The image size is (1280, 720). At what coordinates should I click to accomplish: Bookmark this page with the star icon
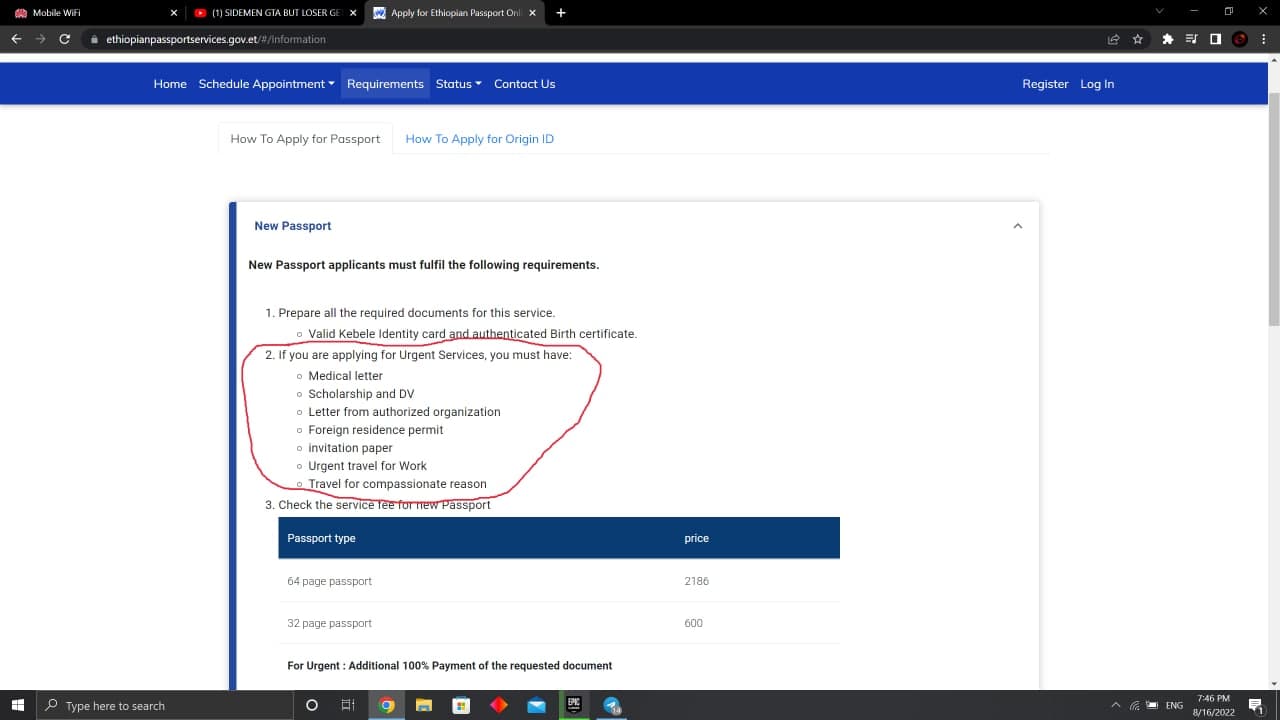click(x=1138, y=39)
